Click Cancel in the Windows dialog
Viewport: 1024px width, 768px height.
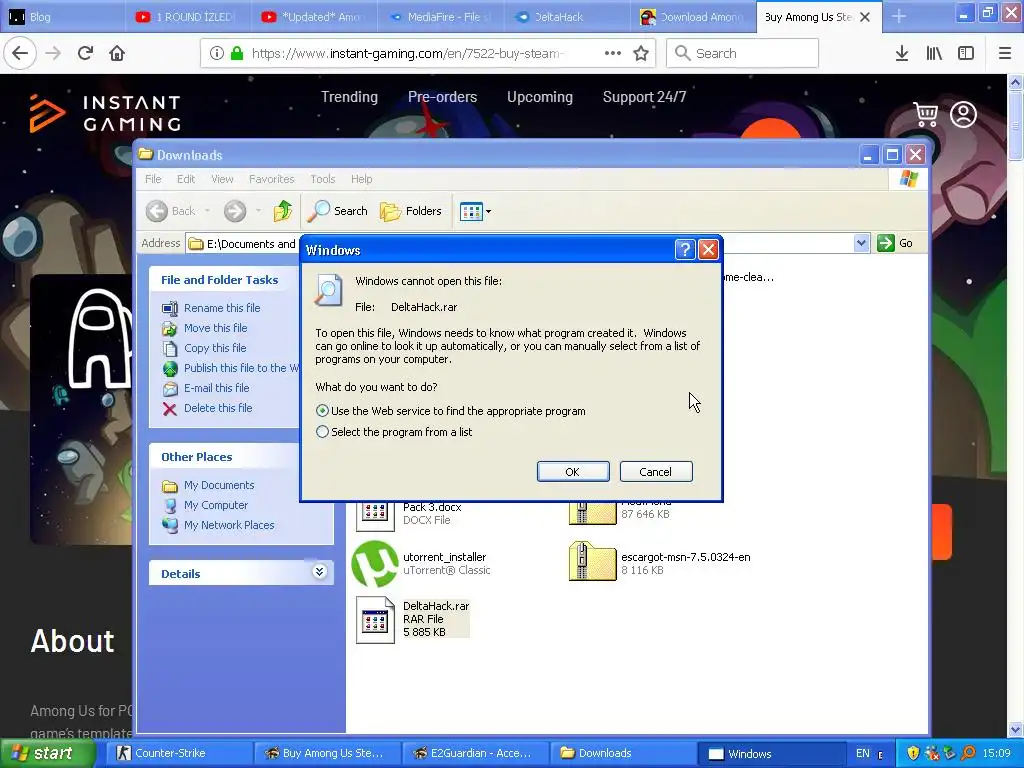656,472
